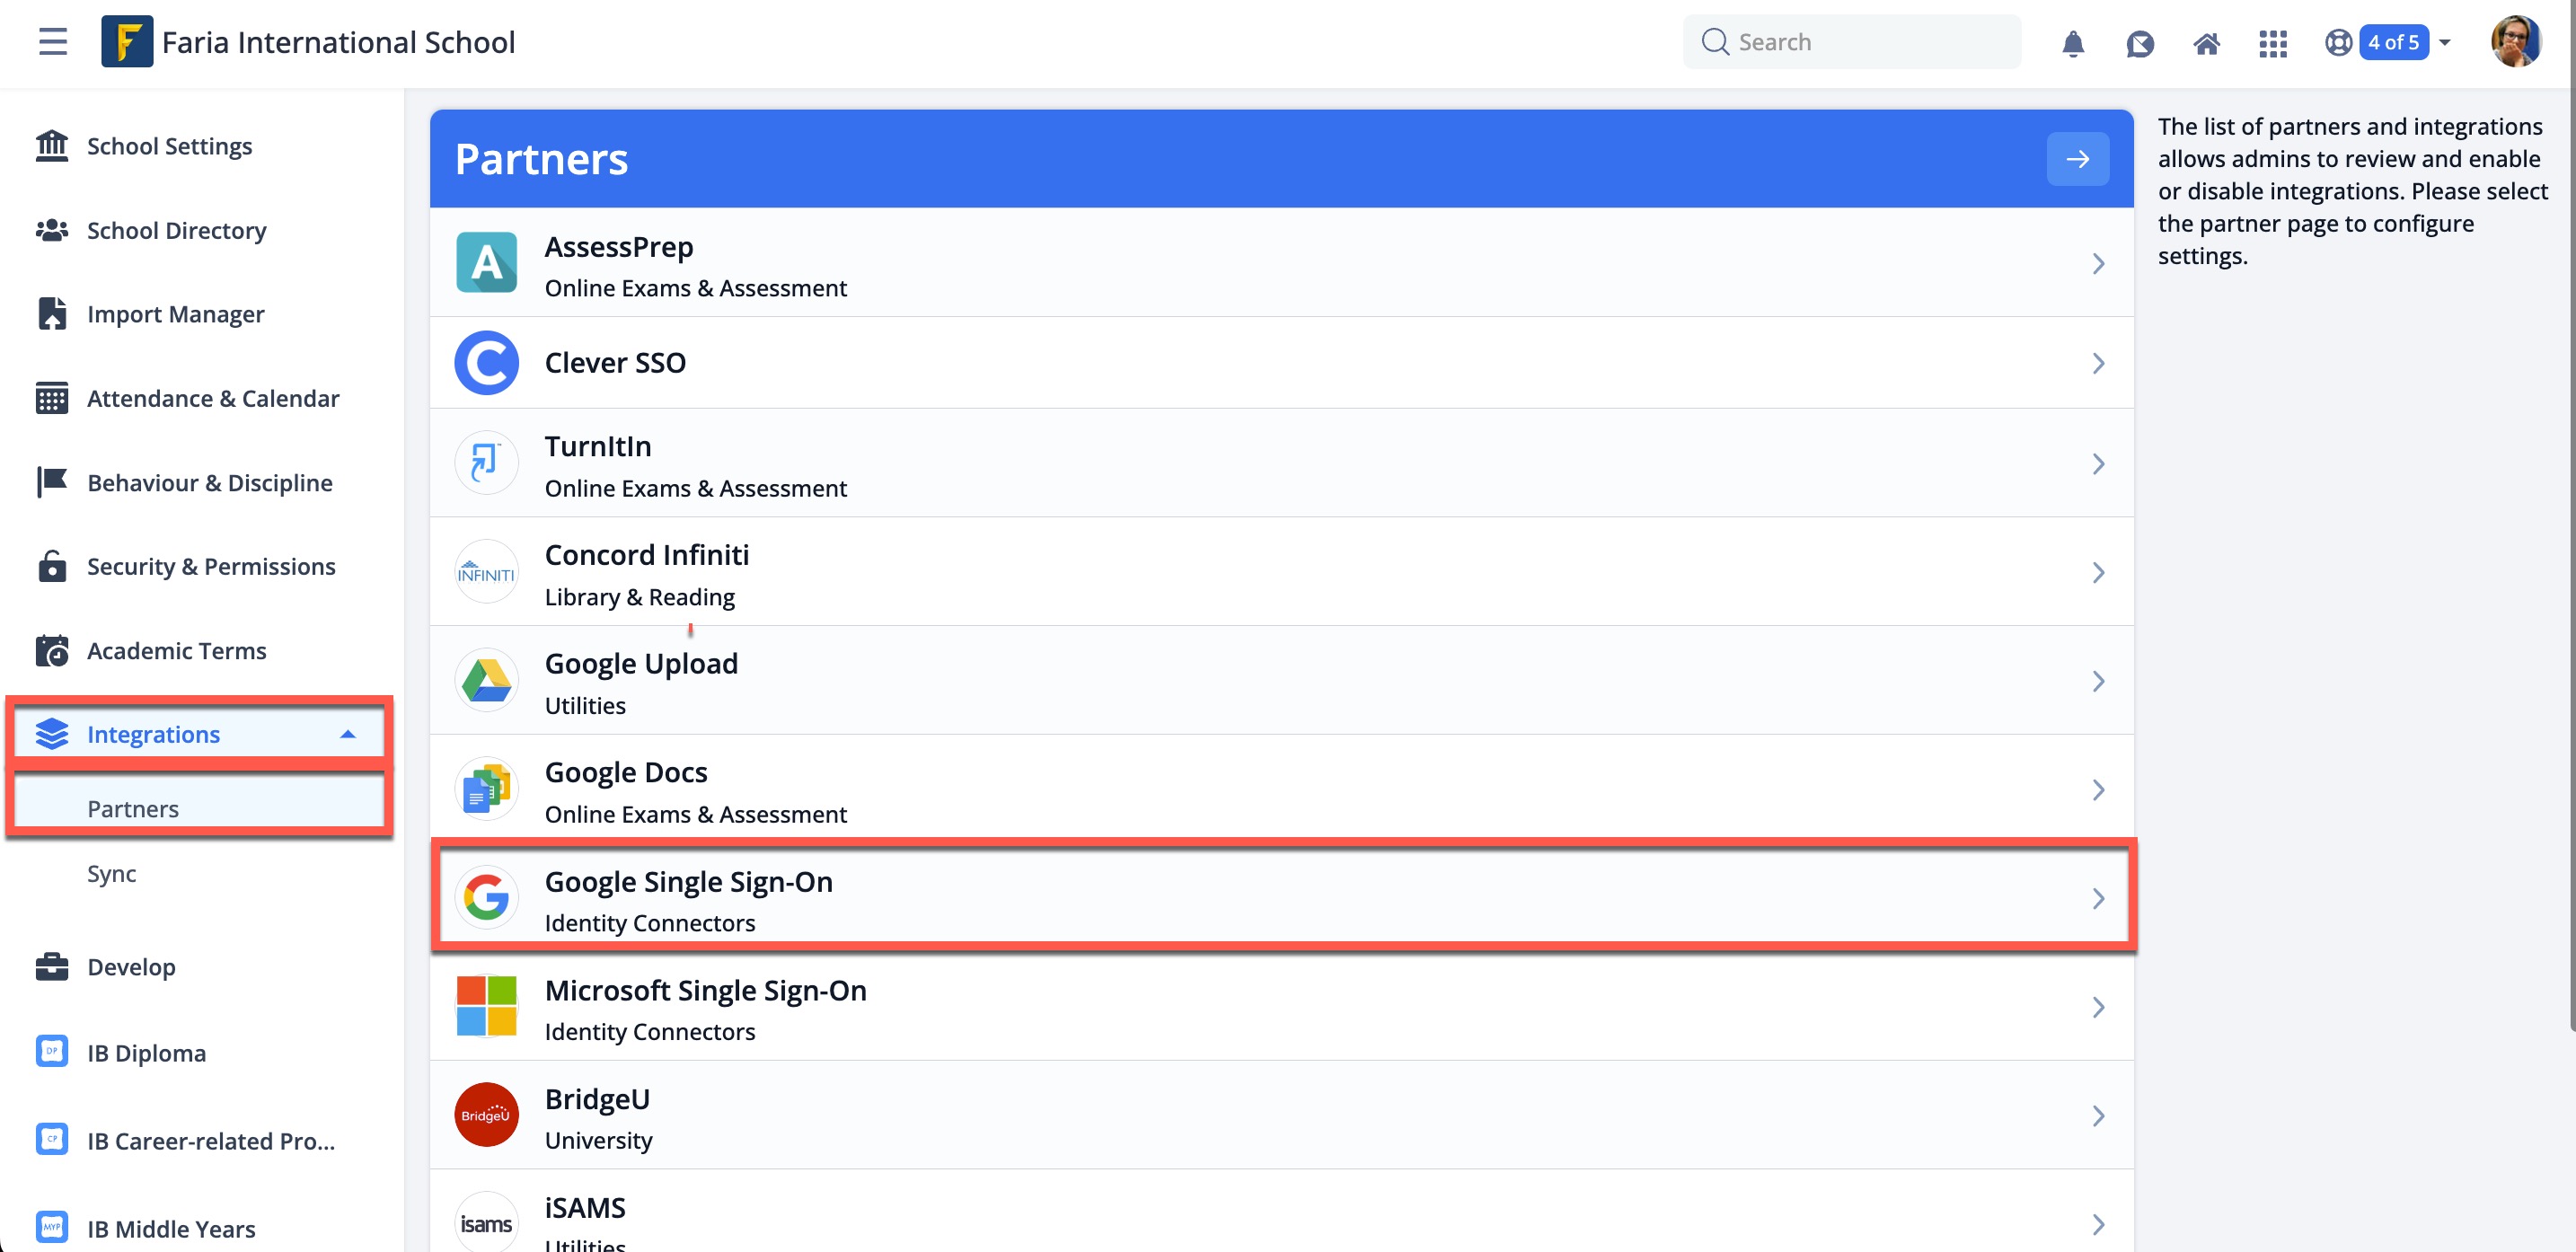This screenshot has height=1252, width=2576.
Task: Go to home via house icon
Action: pos(2206,43)
